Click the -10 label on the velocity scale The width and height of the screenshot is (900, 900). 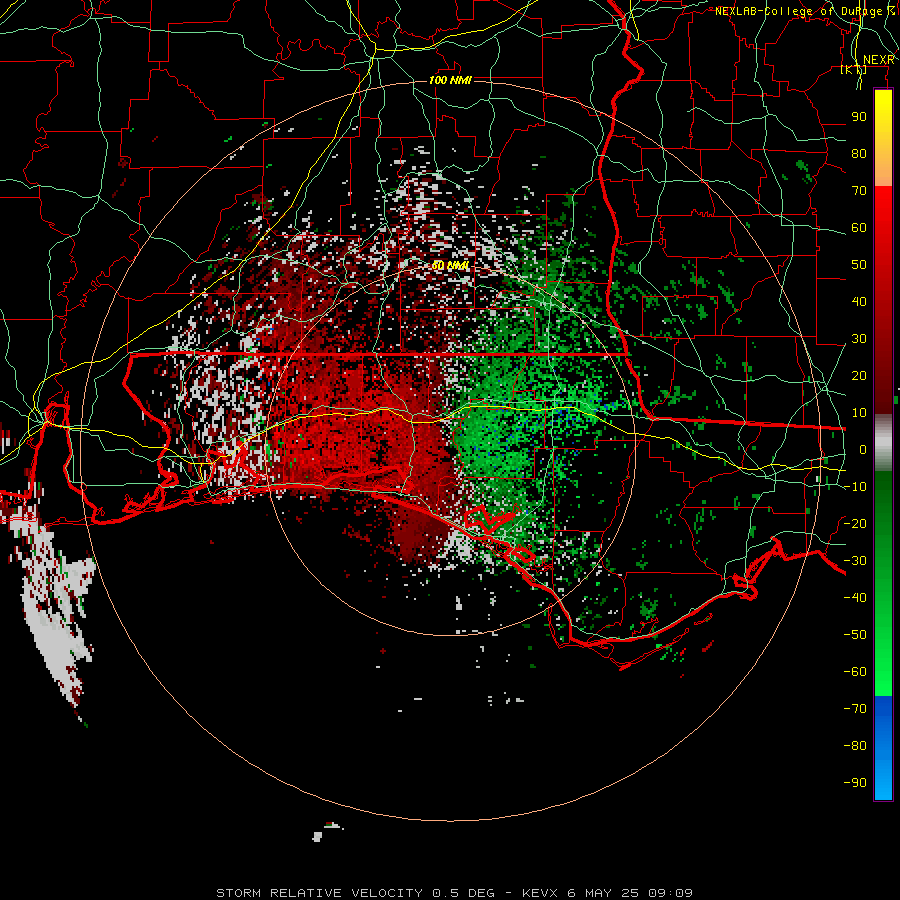coord(855,487)
